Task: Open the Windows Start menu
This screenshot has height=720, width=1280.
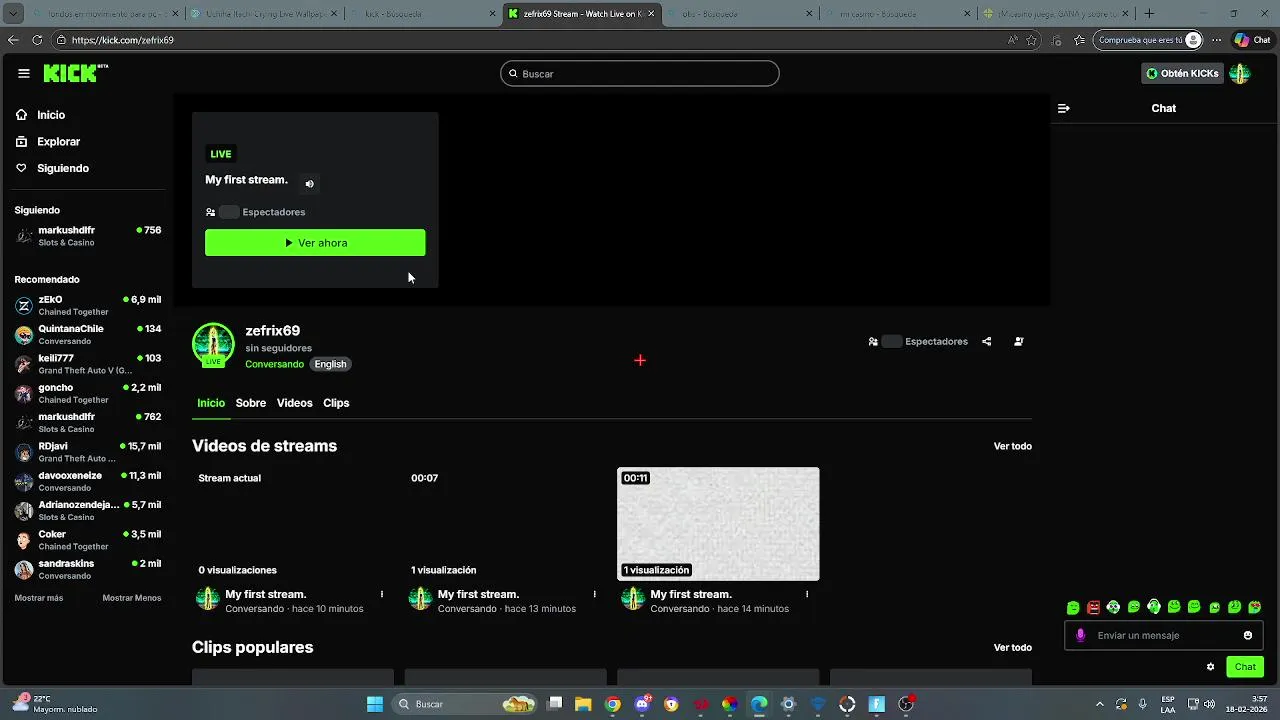Action: tap(375, 704)
